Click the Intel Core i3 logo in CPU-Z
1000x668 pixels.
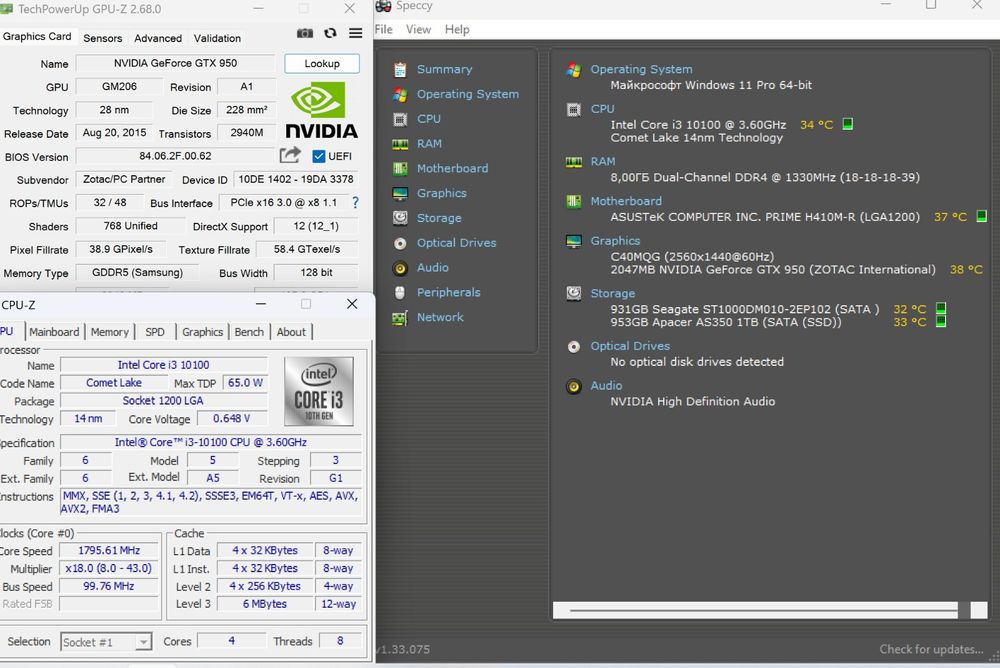319,391
